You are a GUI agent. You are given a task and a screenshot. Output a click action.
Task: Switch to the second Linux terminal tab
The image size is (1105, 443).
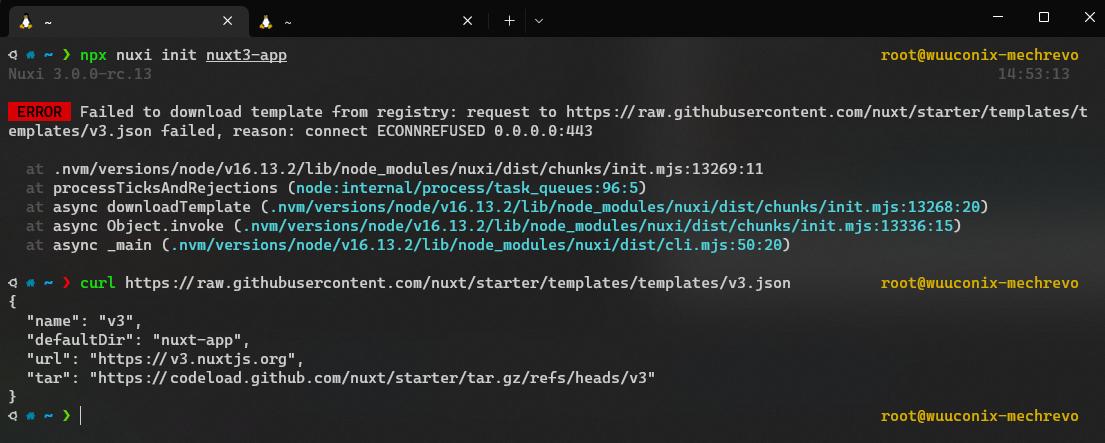[x=368, y=21]
